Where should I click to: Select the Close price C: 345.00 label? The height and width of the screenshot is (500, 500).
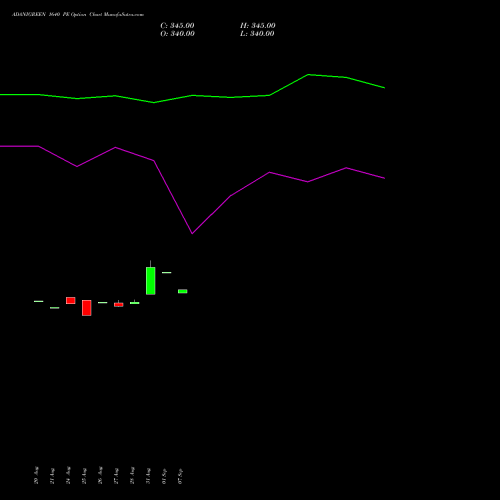click(177, 26)
